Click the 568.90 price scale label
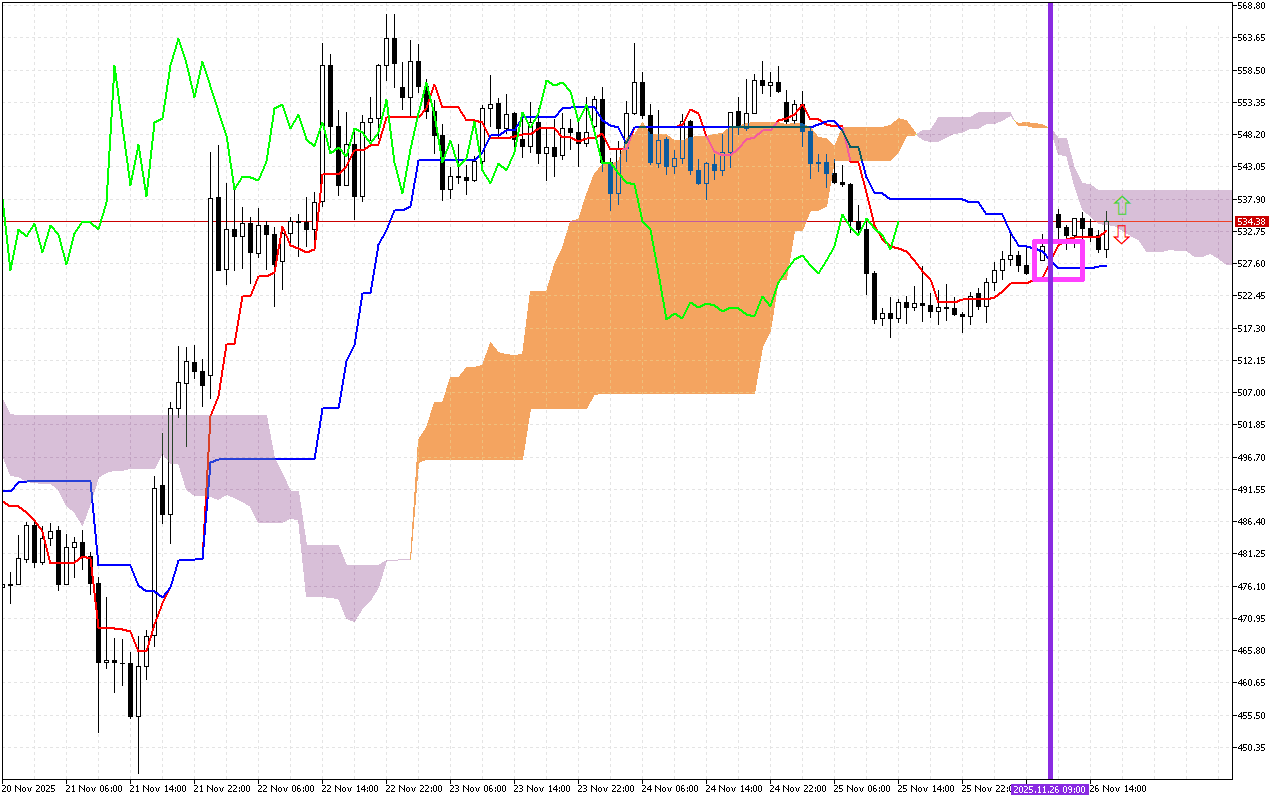1280x800 pixels. coord(1252,6)
